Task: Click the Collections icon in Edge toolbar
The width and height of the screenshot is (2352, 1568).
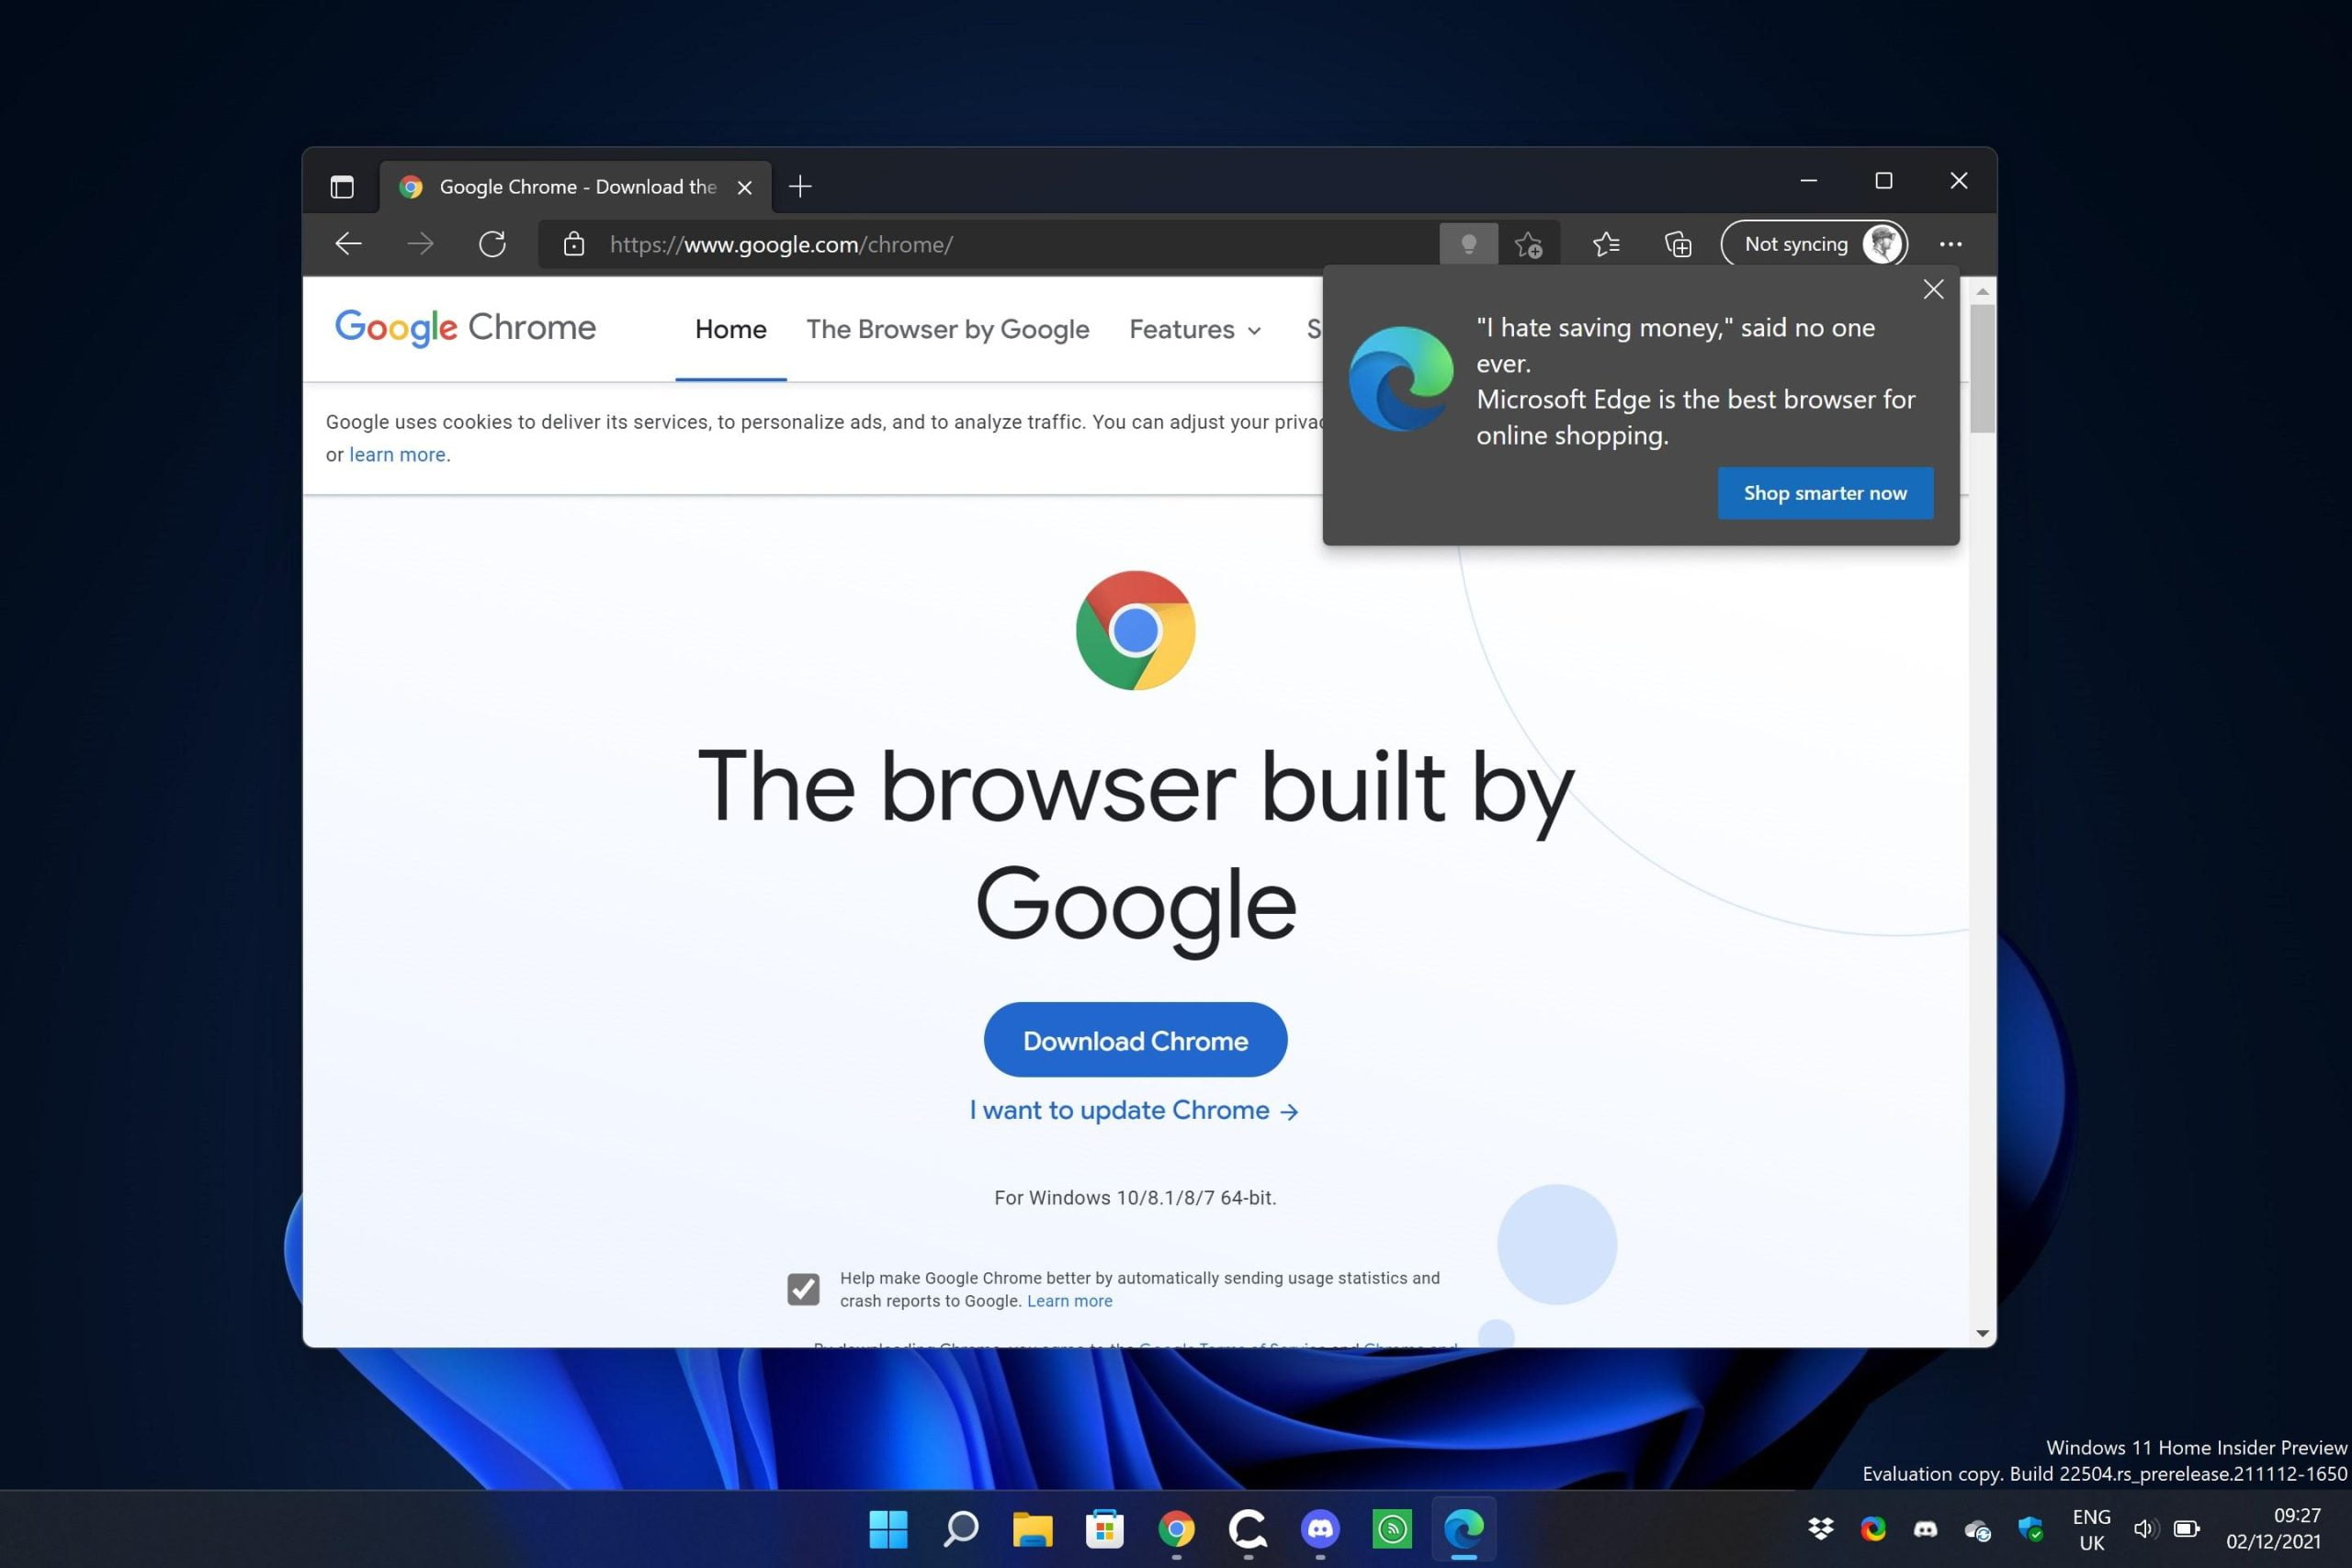Action: (x=1677, y=245)
